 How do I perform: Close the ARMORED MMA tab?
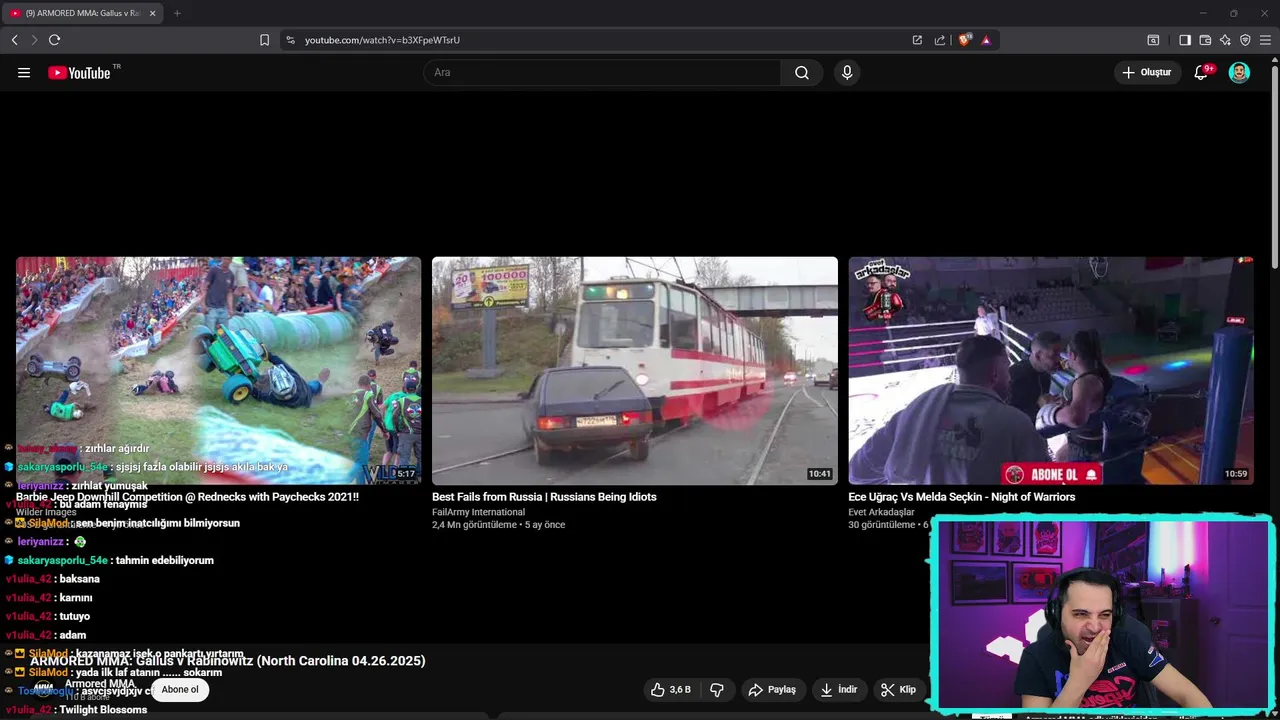(x=153, y=13)
